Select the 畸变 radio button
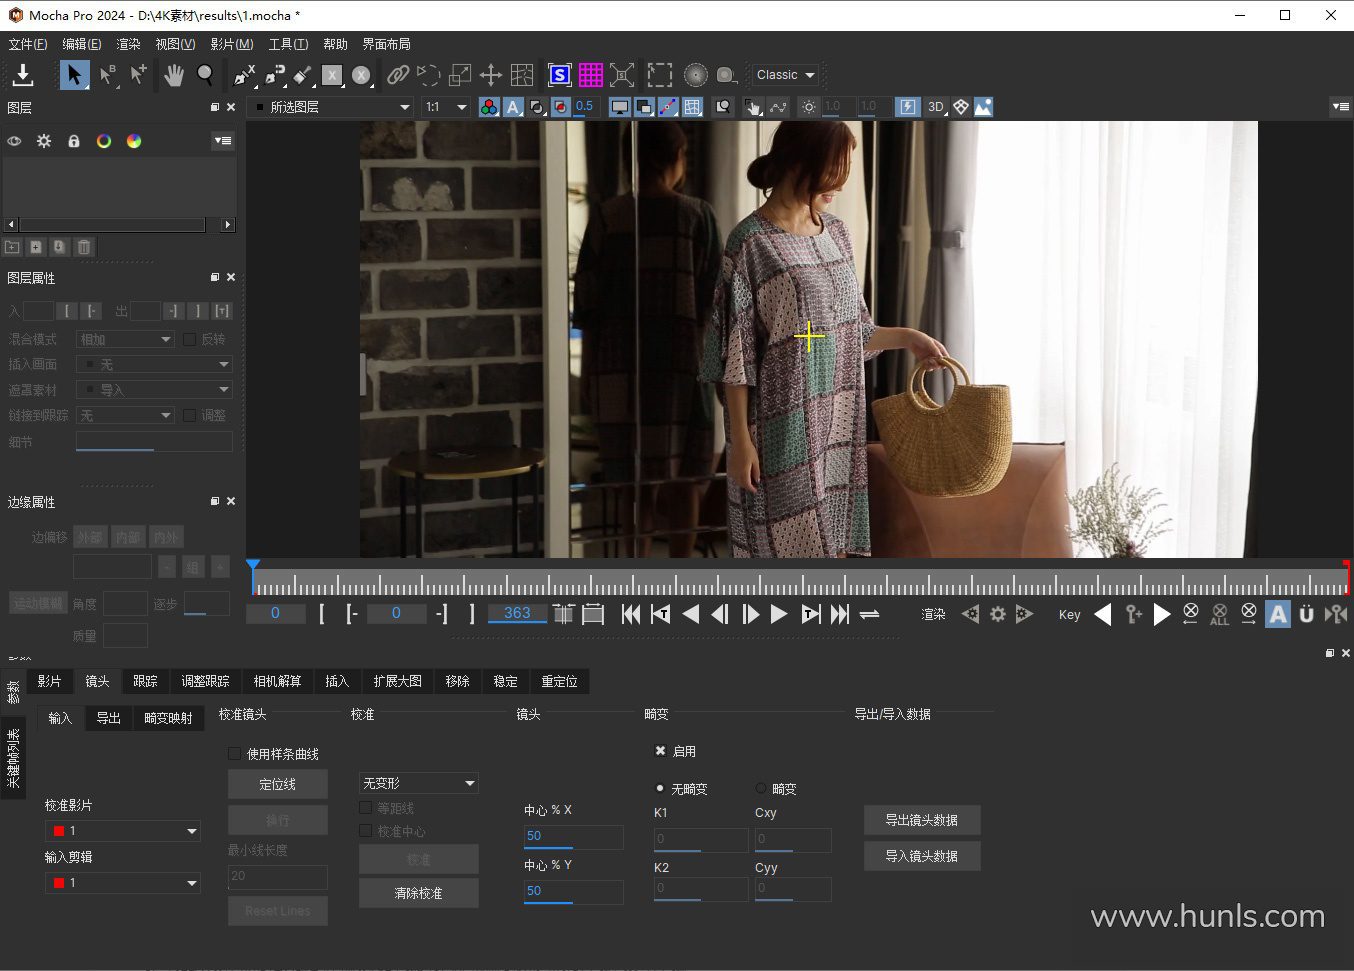The width and height of the screenshot is (1354, 971). click(761, 789)
